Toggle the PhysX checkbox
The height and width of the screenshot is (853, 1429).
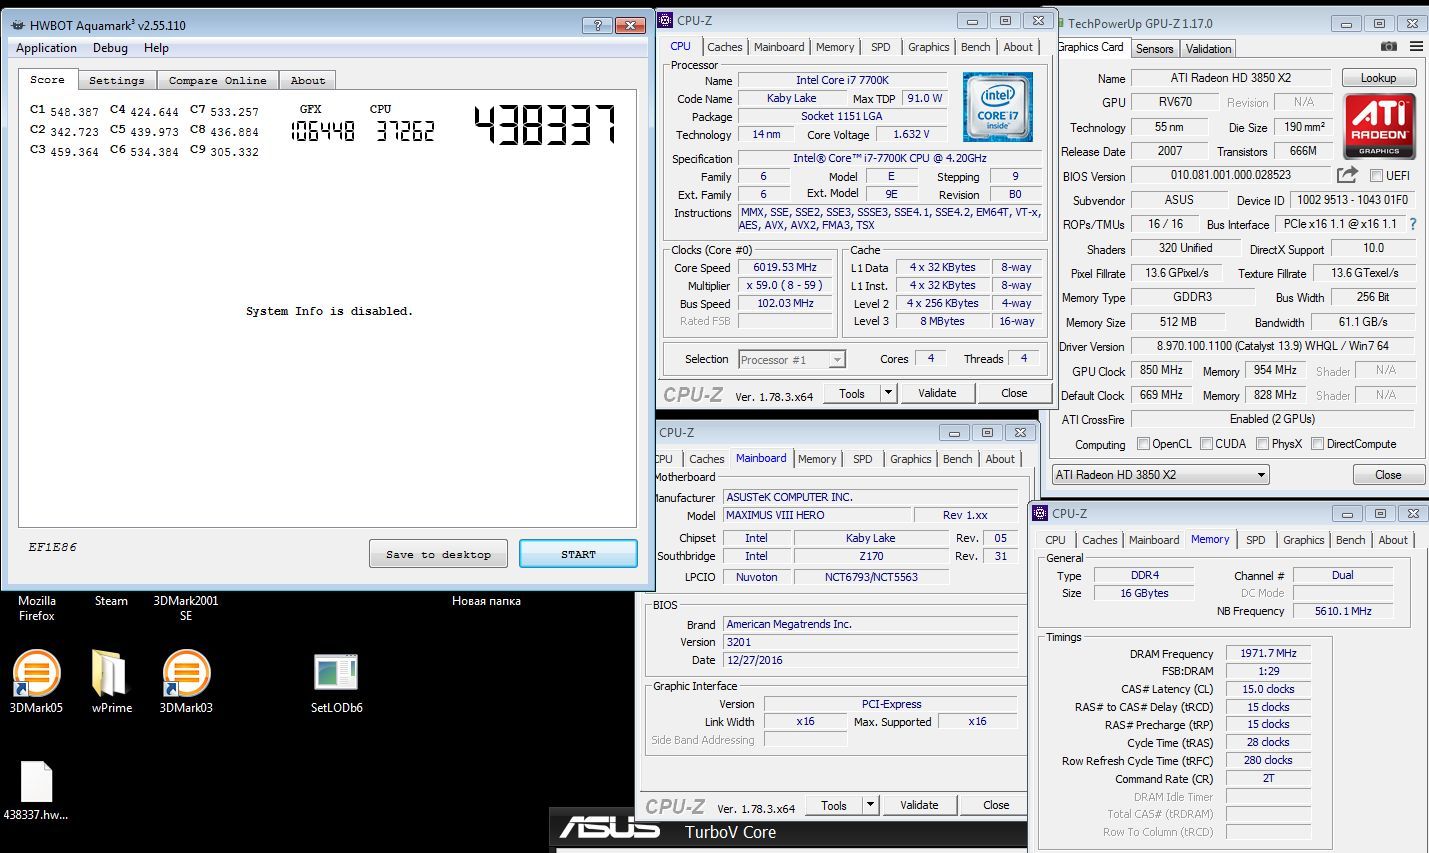tap(1262, 444)
